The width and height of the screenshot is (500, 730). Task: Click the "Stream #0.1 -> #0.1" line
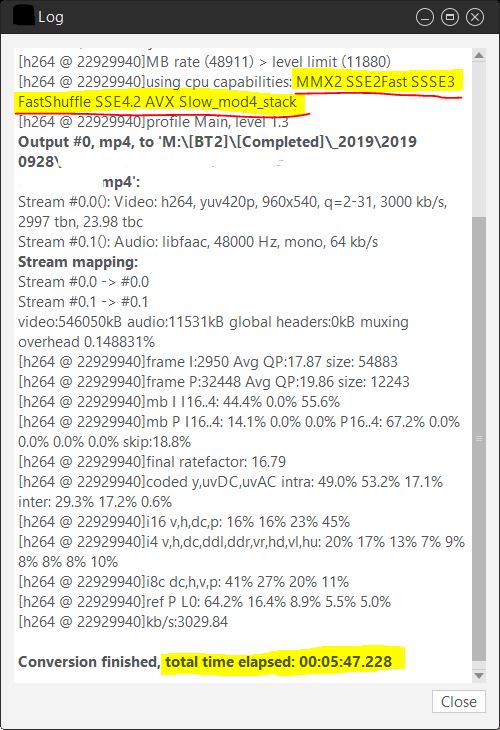83,302
